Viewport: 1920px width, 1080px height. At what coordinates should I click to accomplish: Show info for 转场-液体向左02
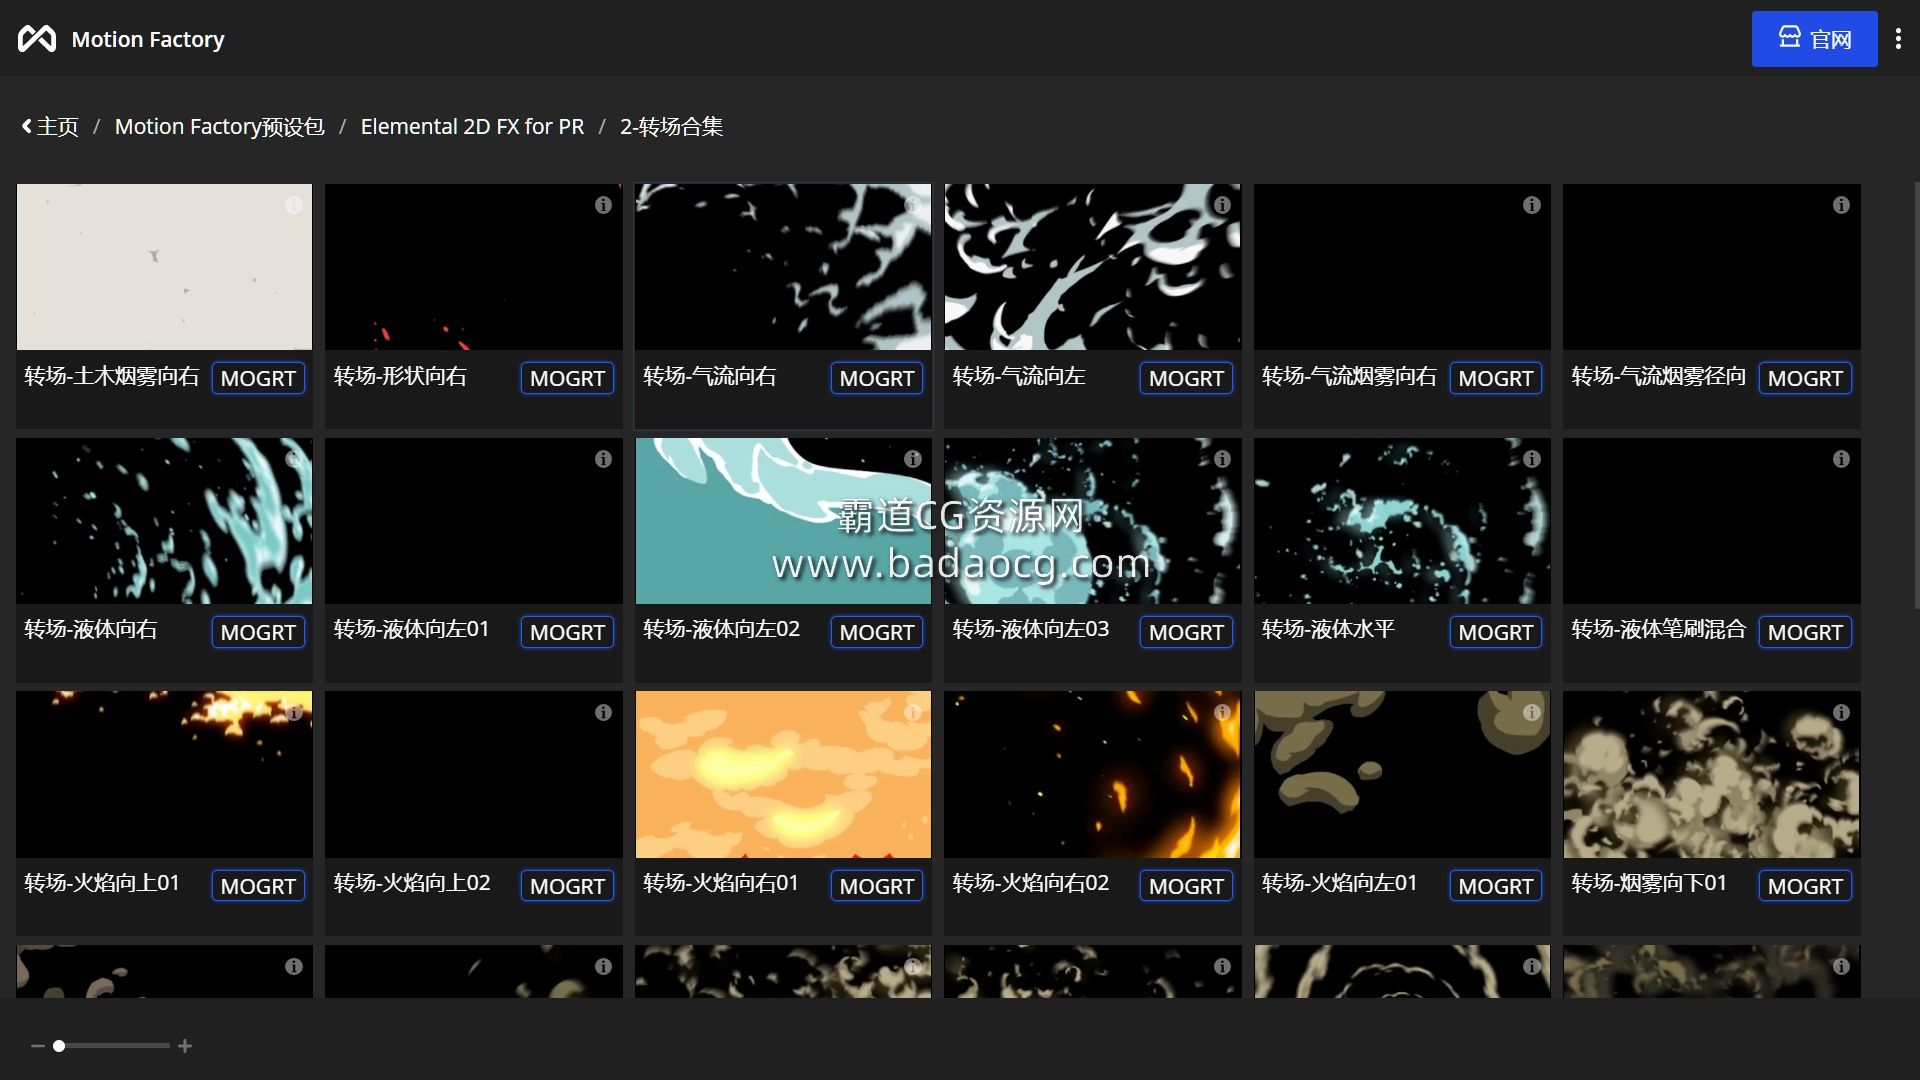coord(913,459)
